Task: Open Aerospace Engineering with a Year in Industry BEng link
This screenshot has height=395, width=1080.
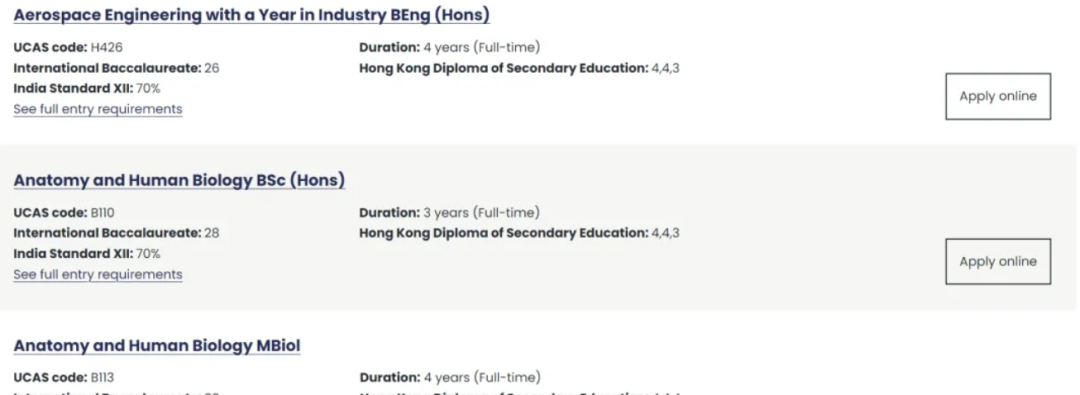Action: [x=251, y=15]
